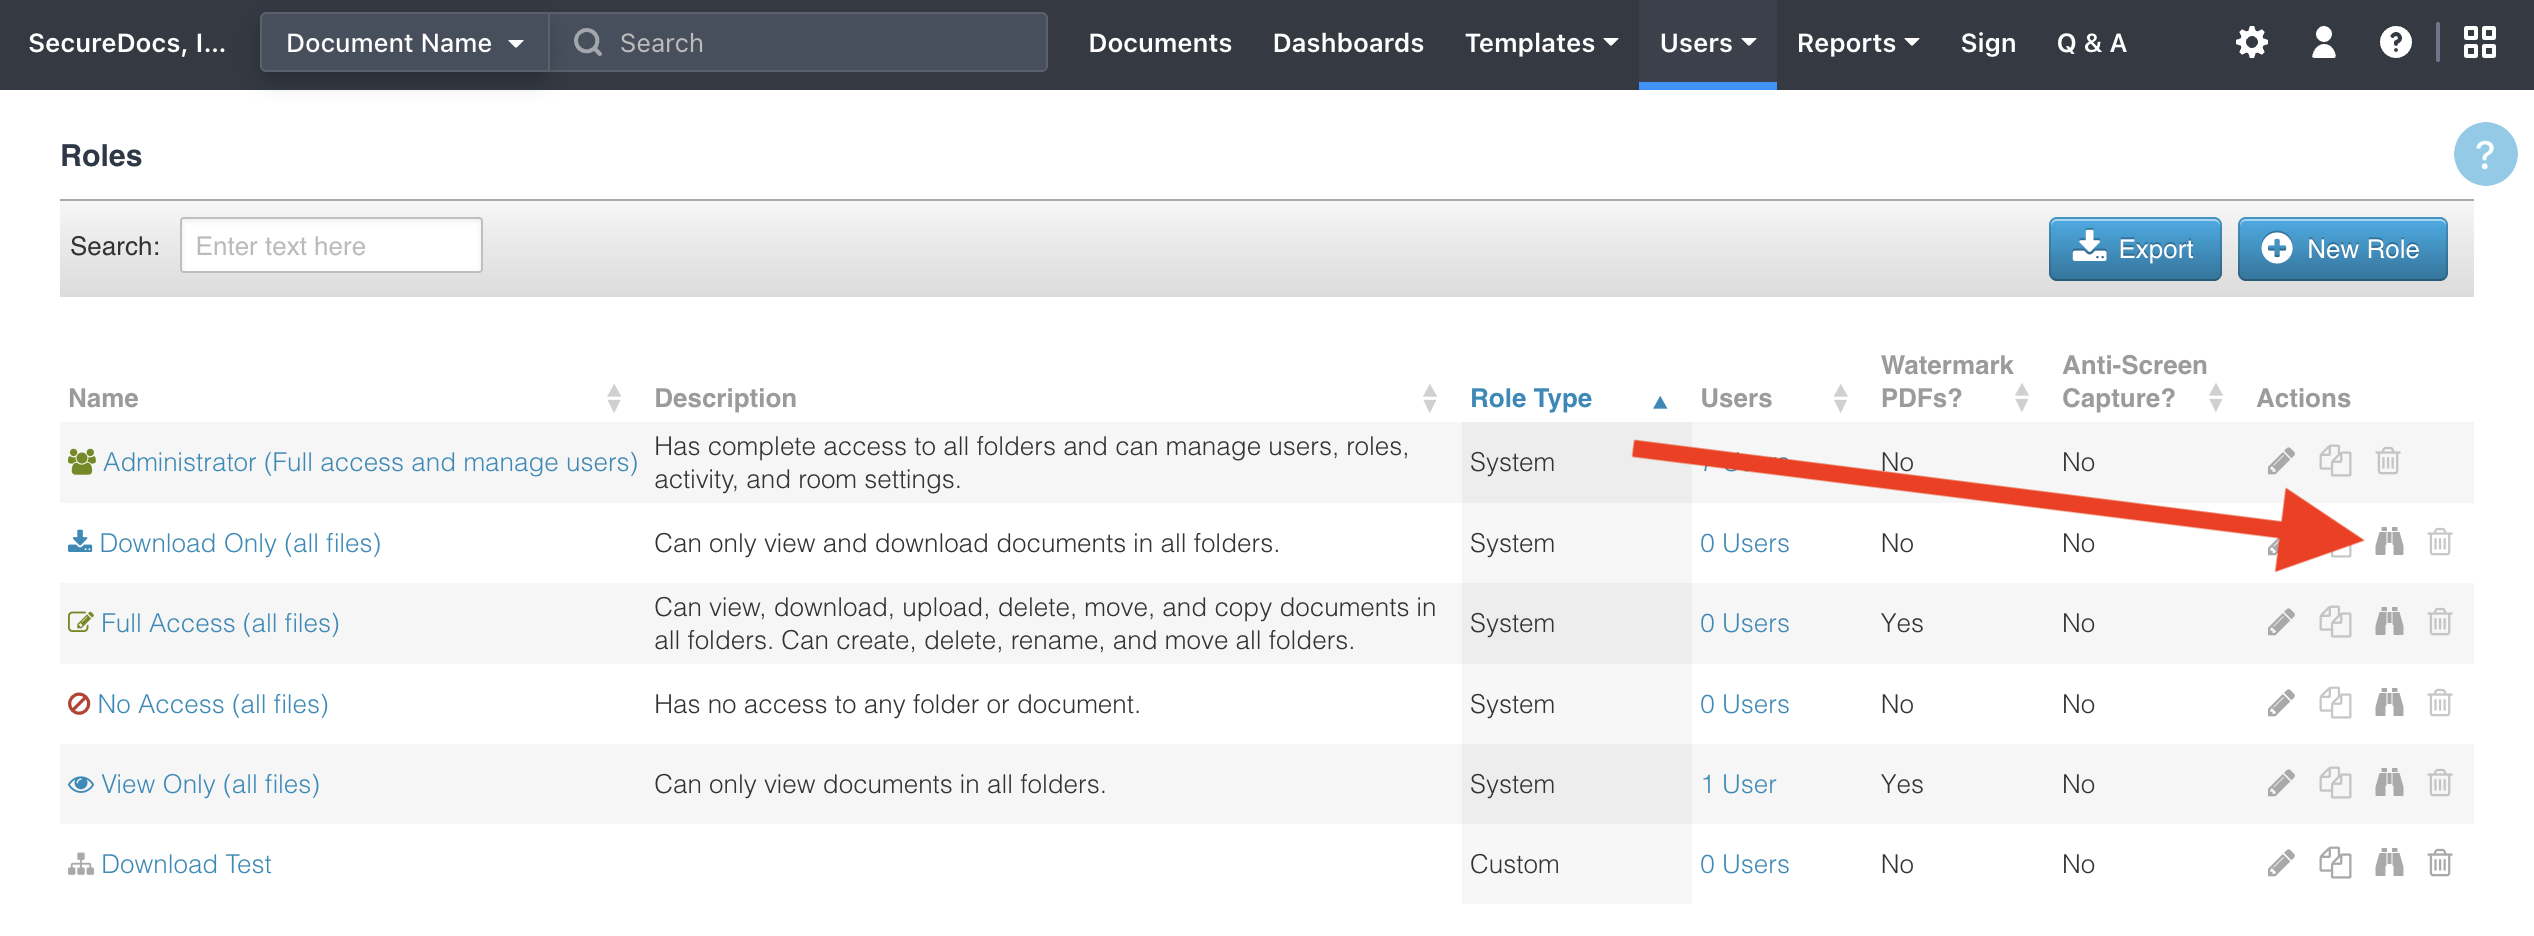View the 1 User assigned to View Only
2534x936 pixels.
tap(1739, 784)
